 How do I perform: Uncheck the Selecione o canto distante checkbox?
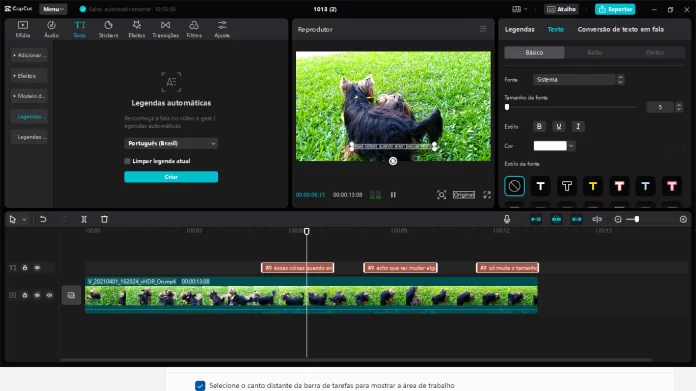pyautogui.click(x=200, y=385)
